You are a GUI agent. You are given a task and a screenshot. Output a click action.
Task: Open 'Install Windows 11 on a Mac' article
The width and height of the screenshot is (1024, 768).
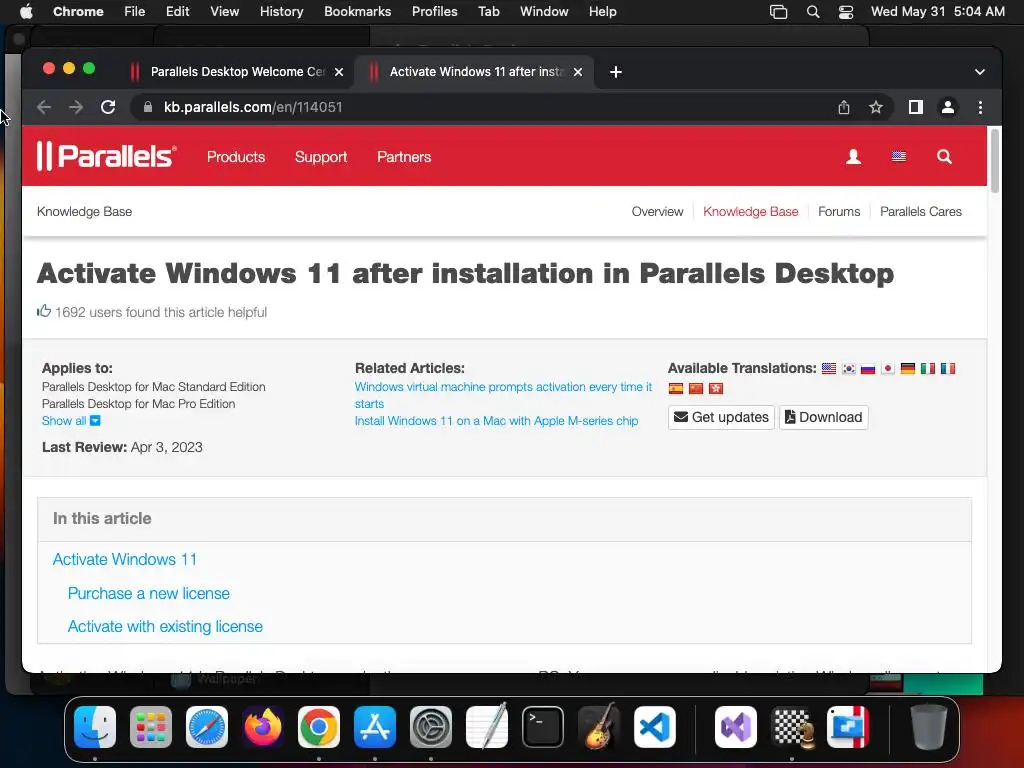(x=496, y=421)
